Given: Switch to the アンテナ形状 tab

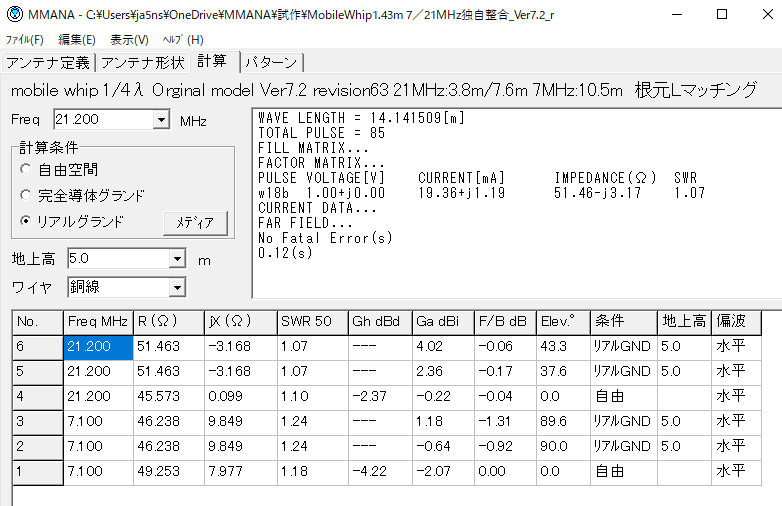Looking at the screenshot, I should point(143,63).
